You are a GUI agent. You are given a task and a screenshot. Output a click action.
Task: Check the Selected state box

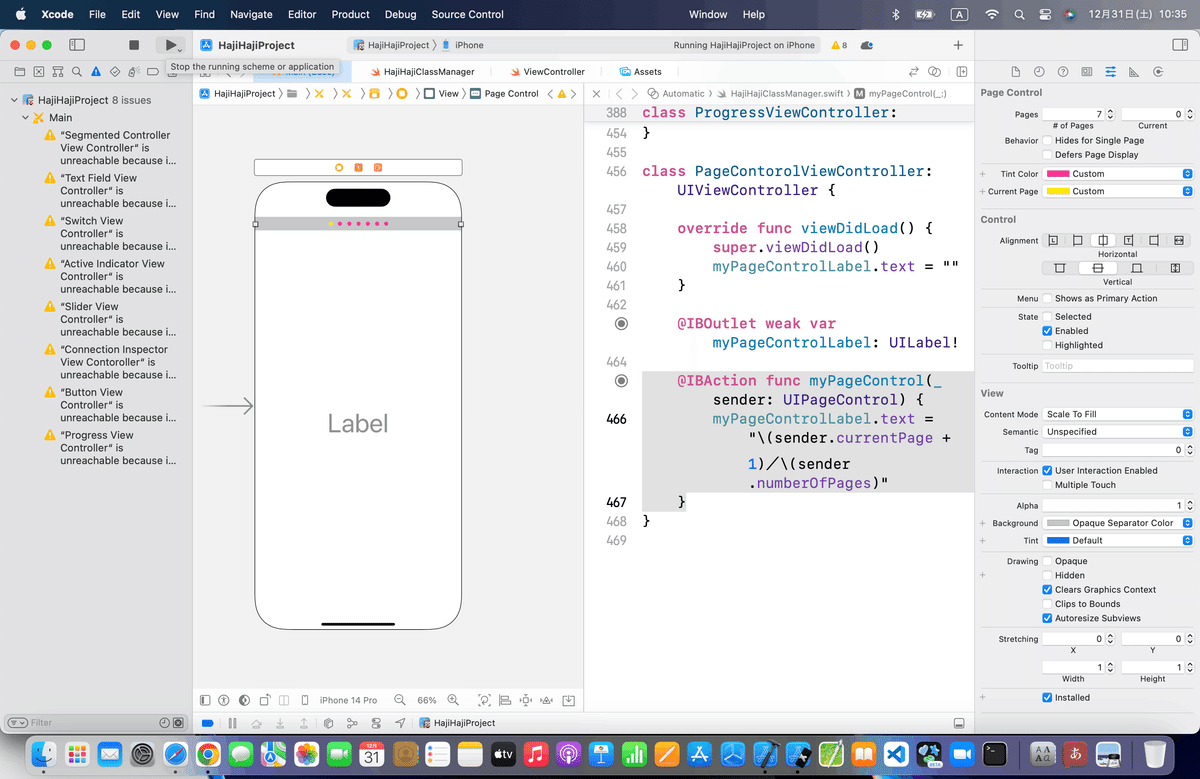[1047, 316]
